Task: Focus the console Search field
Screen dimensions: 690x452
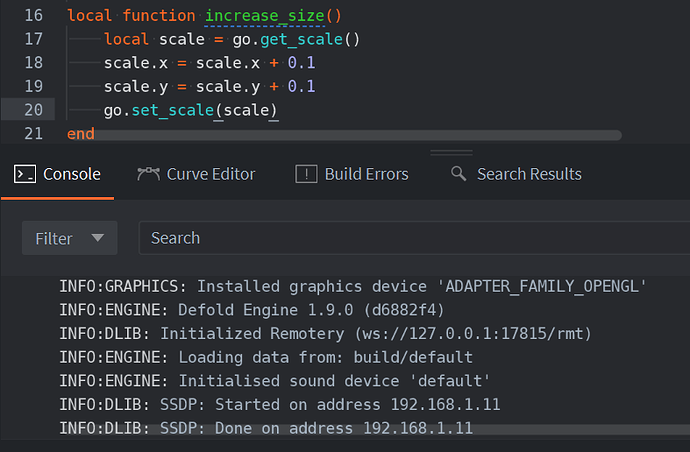Action: pos(410,238)
